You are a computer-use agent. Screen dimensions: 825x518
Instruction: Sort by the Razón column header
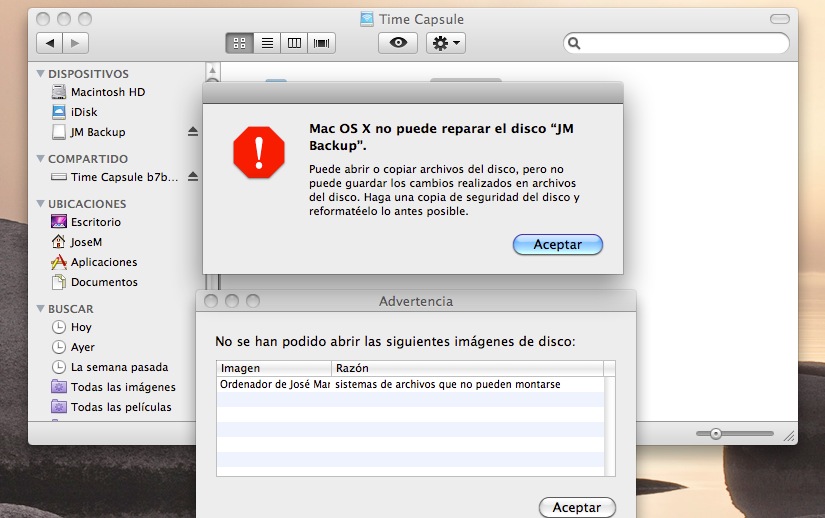coord(467,368)
